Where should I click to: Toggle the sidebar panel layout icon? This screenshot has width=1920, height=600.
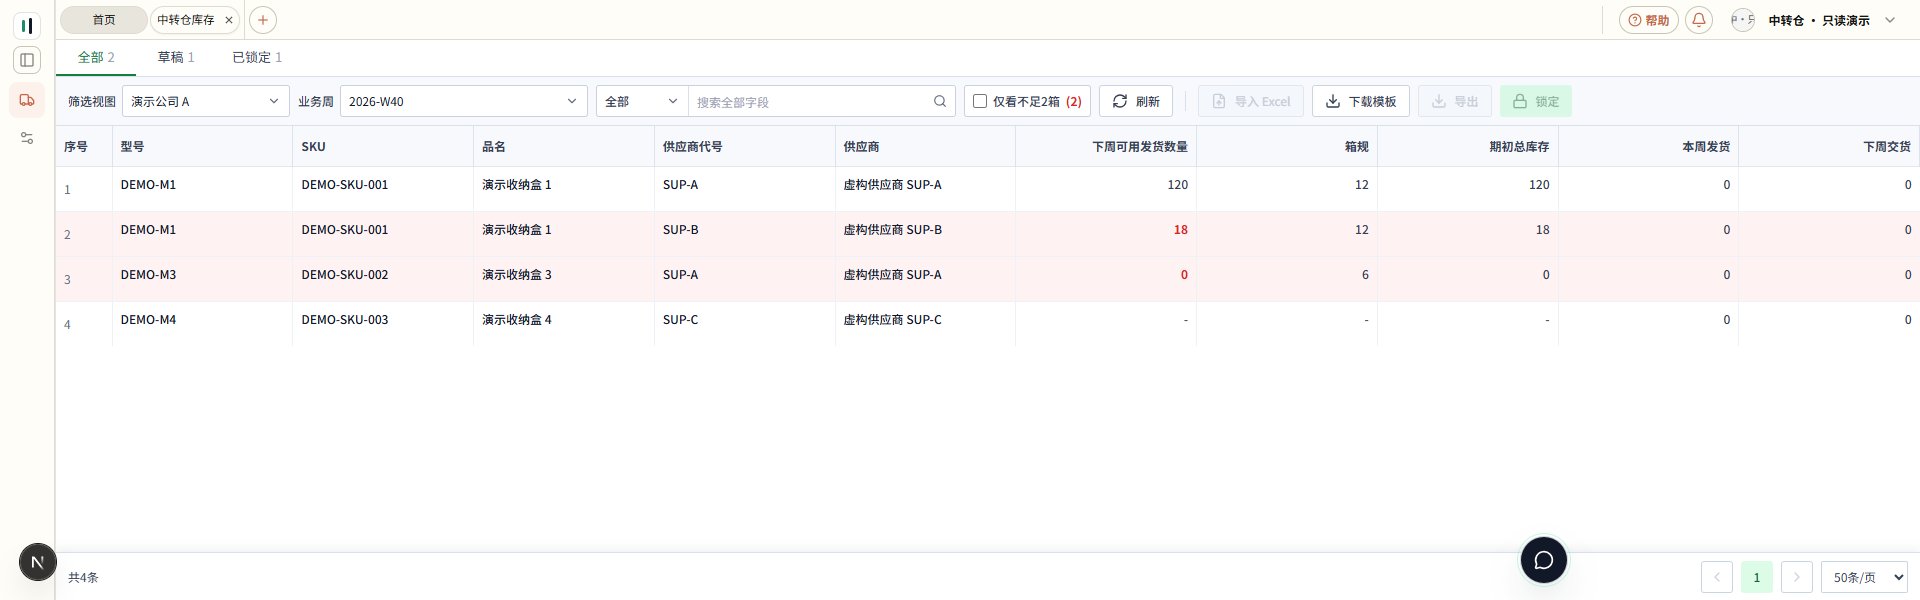[27, 60]
